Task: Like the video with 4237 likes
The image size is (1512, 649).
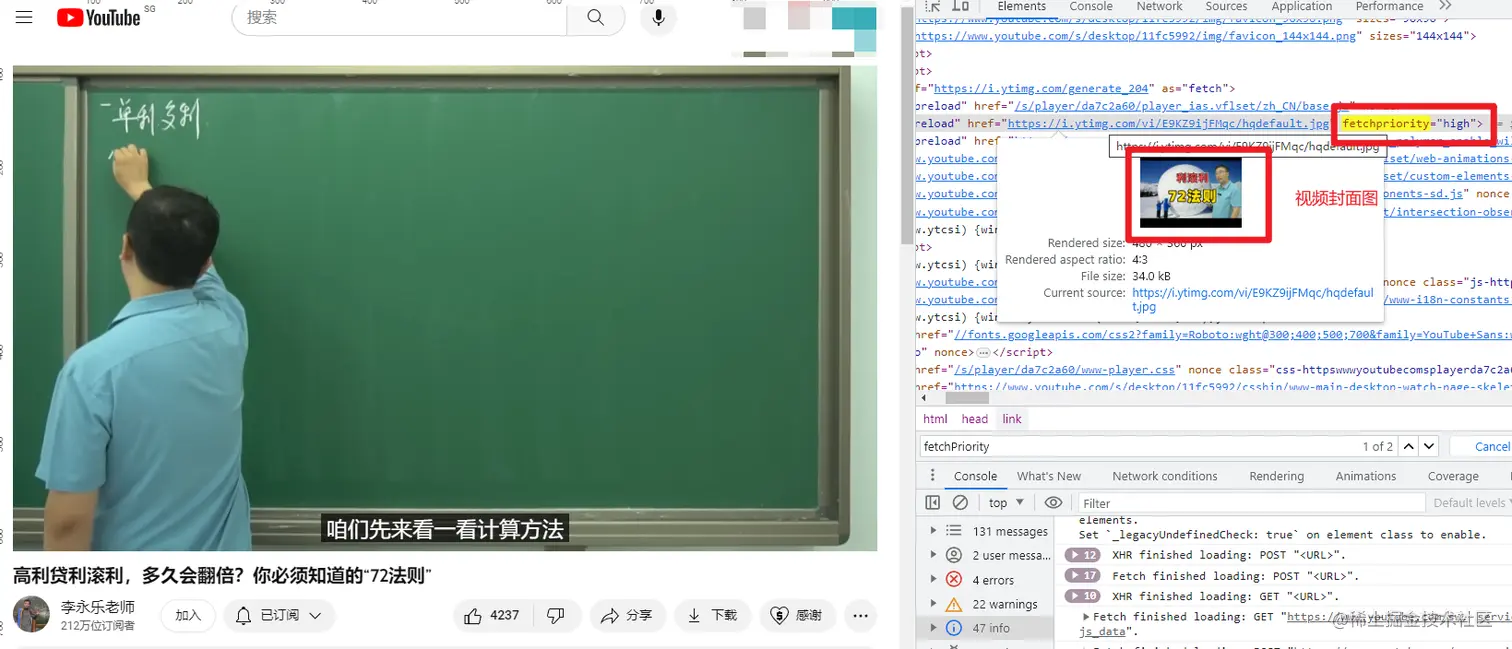Action: coord(494,615)
